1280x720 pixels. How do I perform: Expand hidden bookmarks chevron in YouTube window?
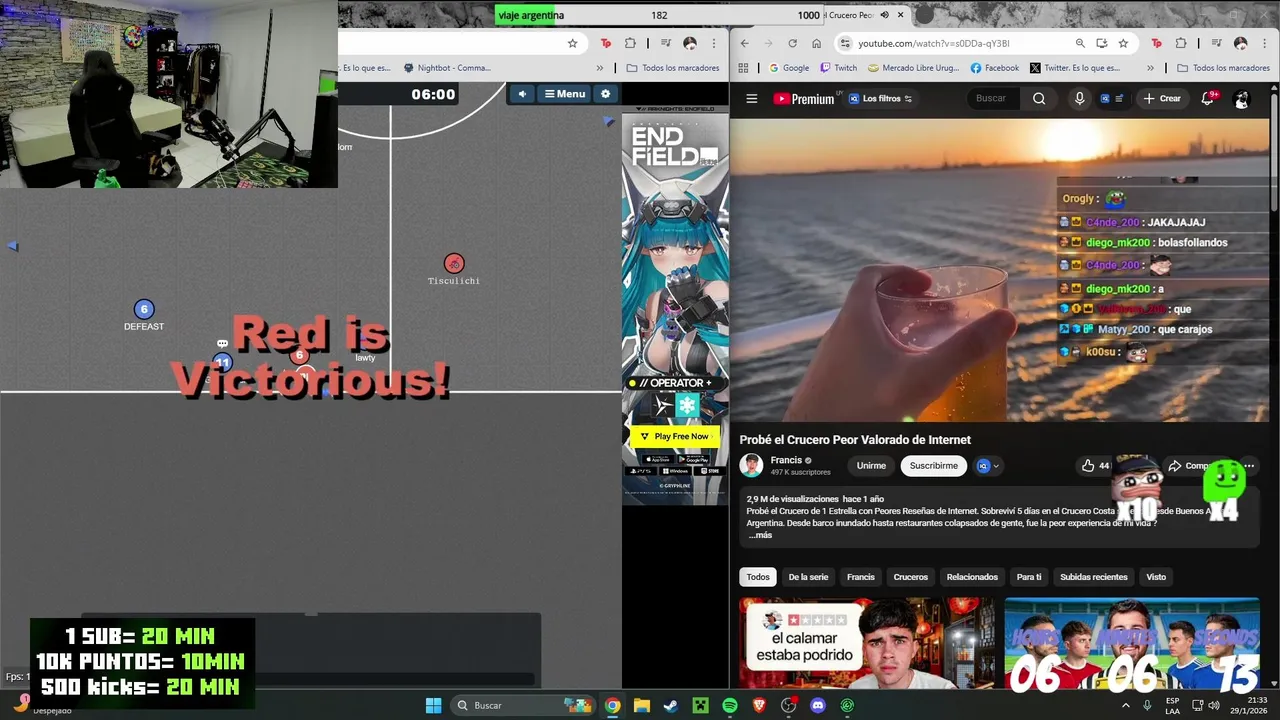coord(1150,68)
